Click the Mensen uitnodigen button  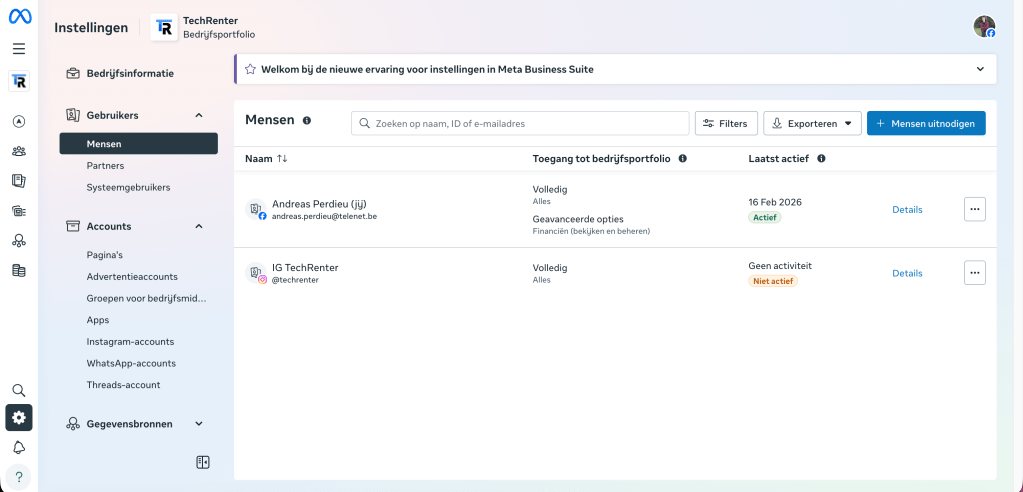926,123
